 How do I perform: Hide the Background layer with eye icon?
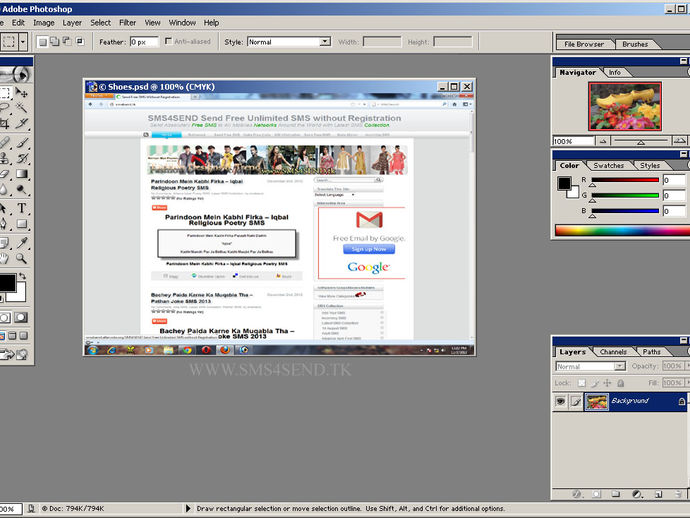click(560, 401)
